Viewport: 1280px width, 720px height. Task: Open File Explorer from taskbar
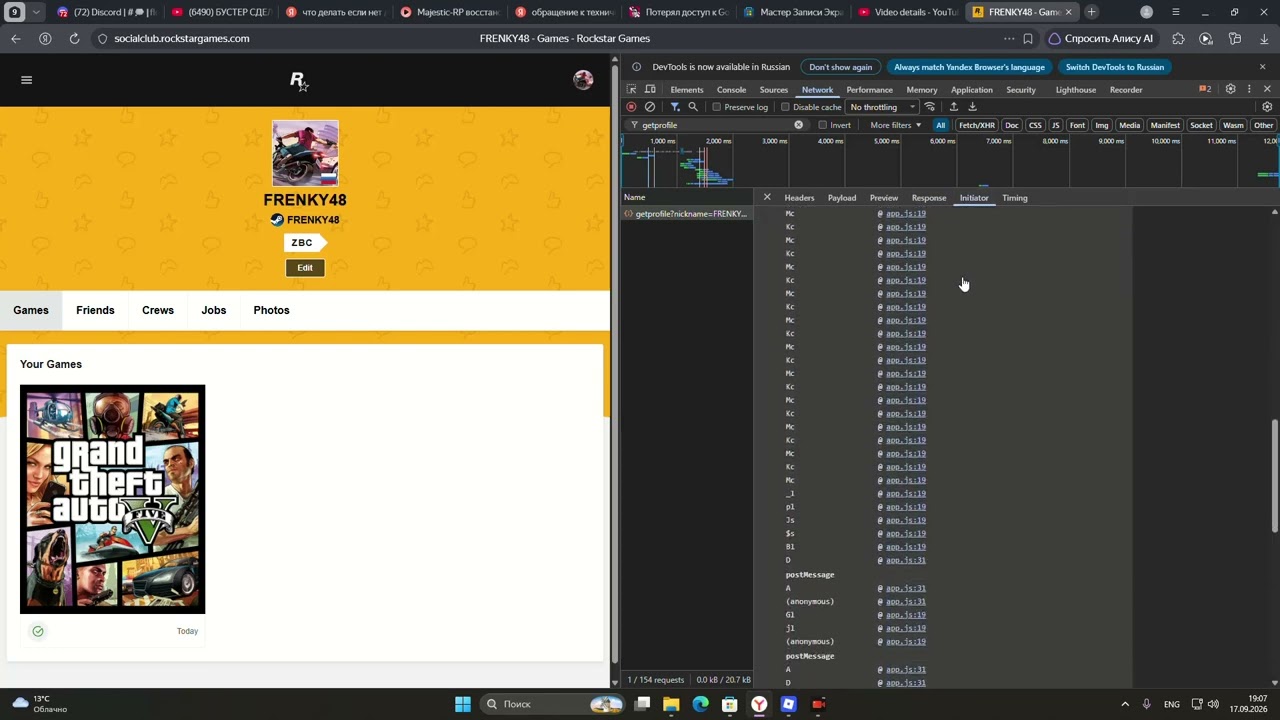click(x=671, y=704)
